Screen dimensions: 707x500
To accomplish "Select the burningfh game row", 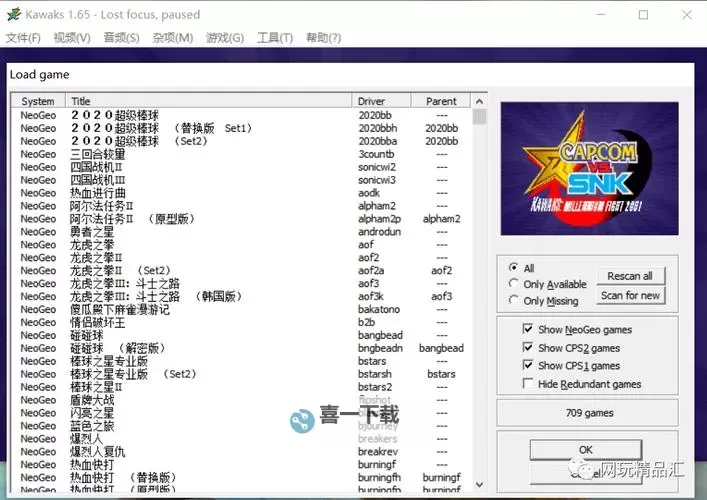I will pos(242,477).
